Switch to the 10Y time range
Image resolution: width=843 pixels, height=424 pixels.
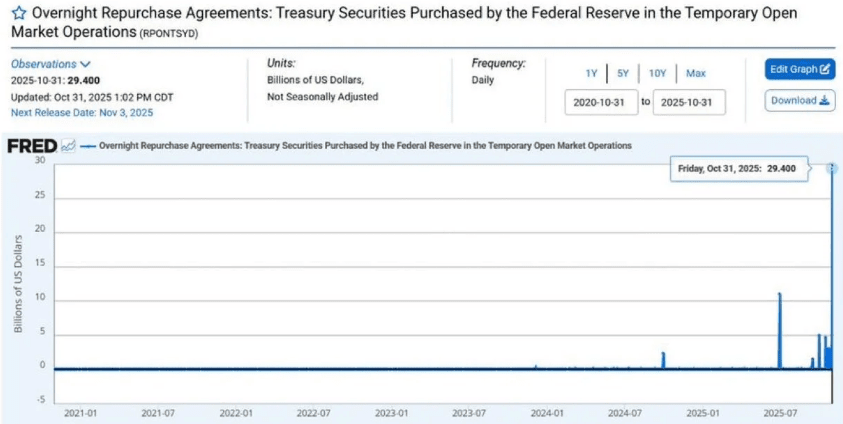[657, 73]
